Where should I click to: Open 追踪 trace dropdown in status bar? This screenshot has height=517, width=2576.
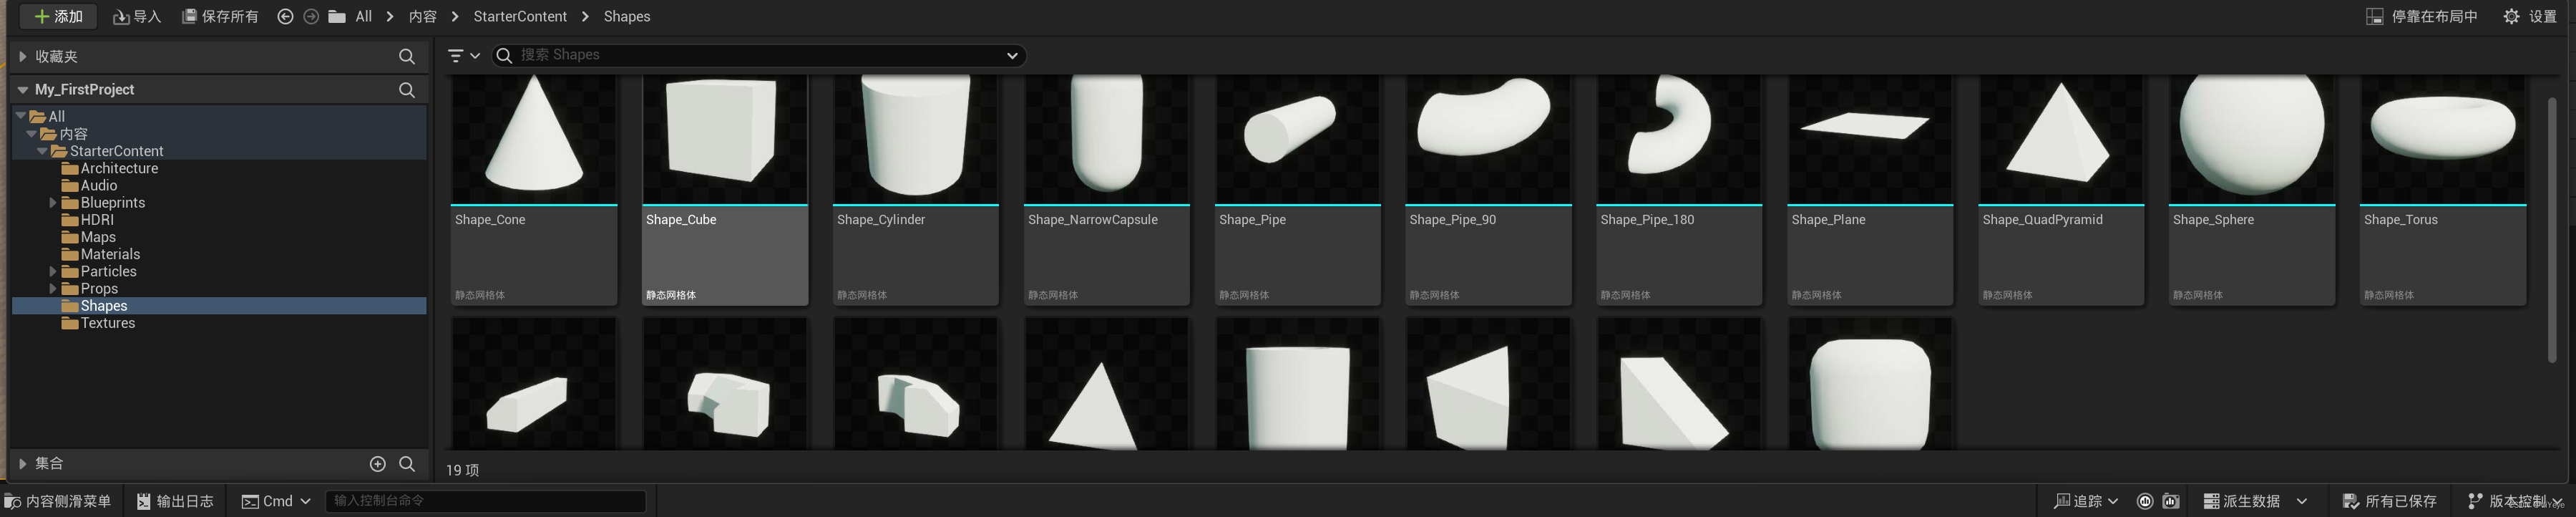click(2086, 501)
